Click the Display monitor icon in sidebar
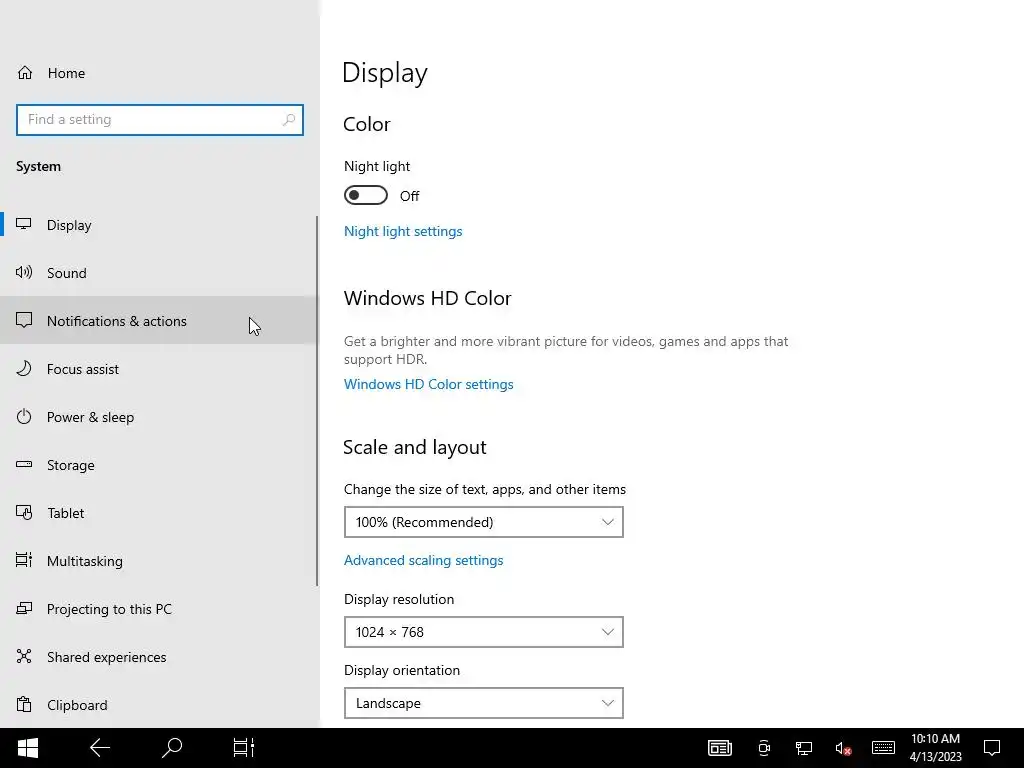 pos(24,225)
